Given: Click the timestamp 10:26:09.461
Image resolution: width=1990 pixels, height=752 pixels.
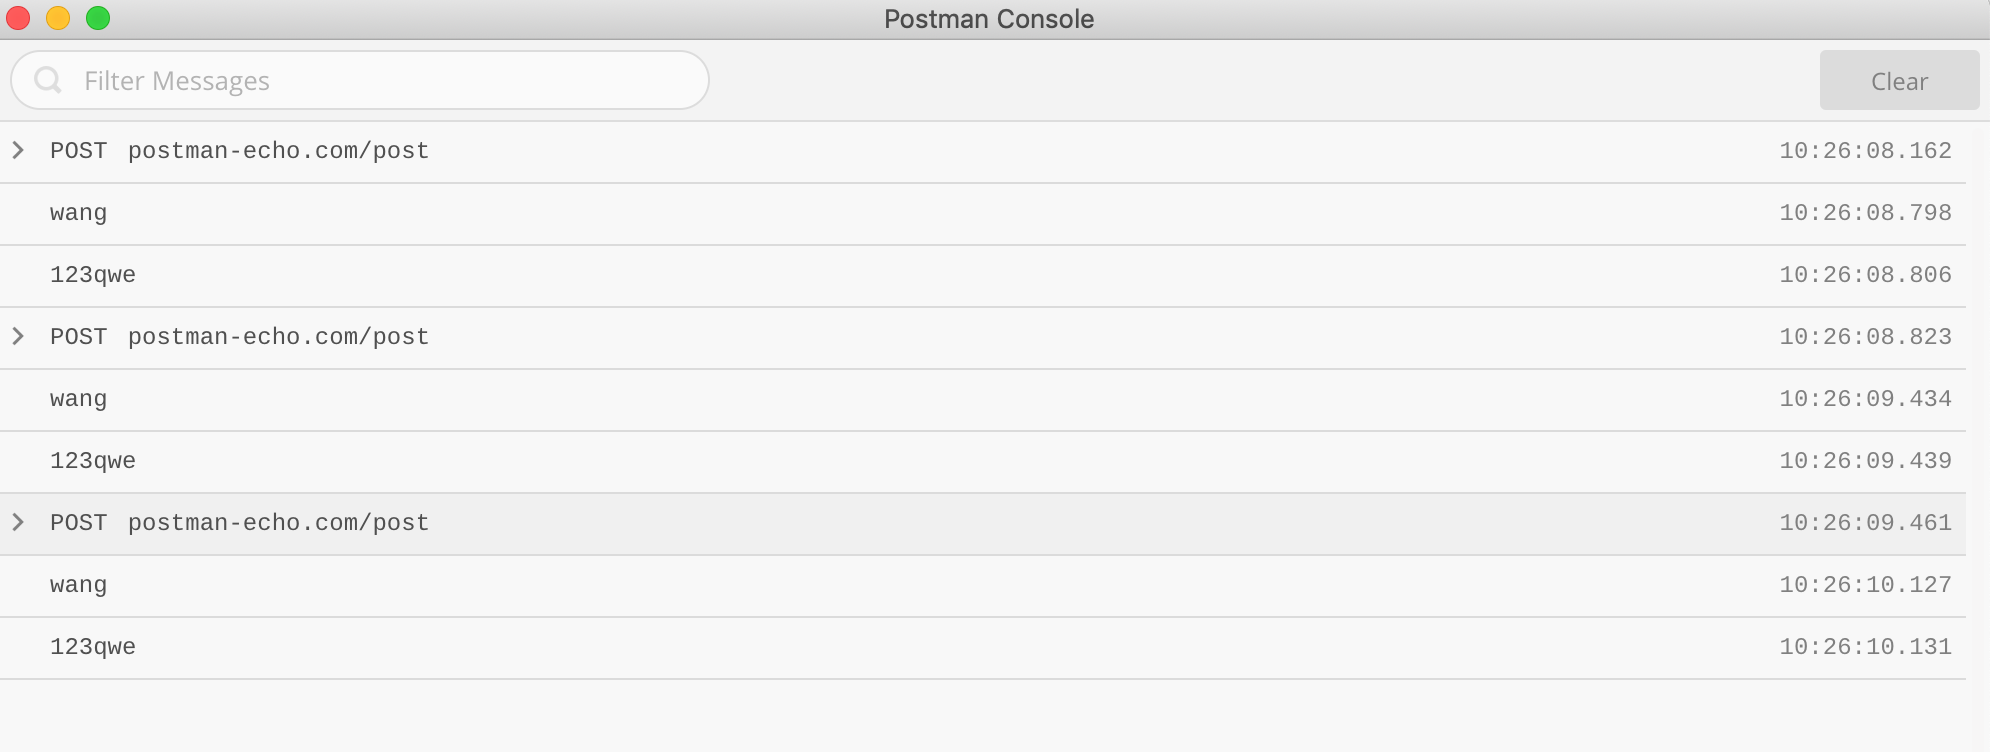Looking at the screenshot, I should 1865,523.
